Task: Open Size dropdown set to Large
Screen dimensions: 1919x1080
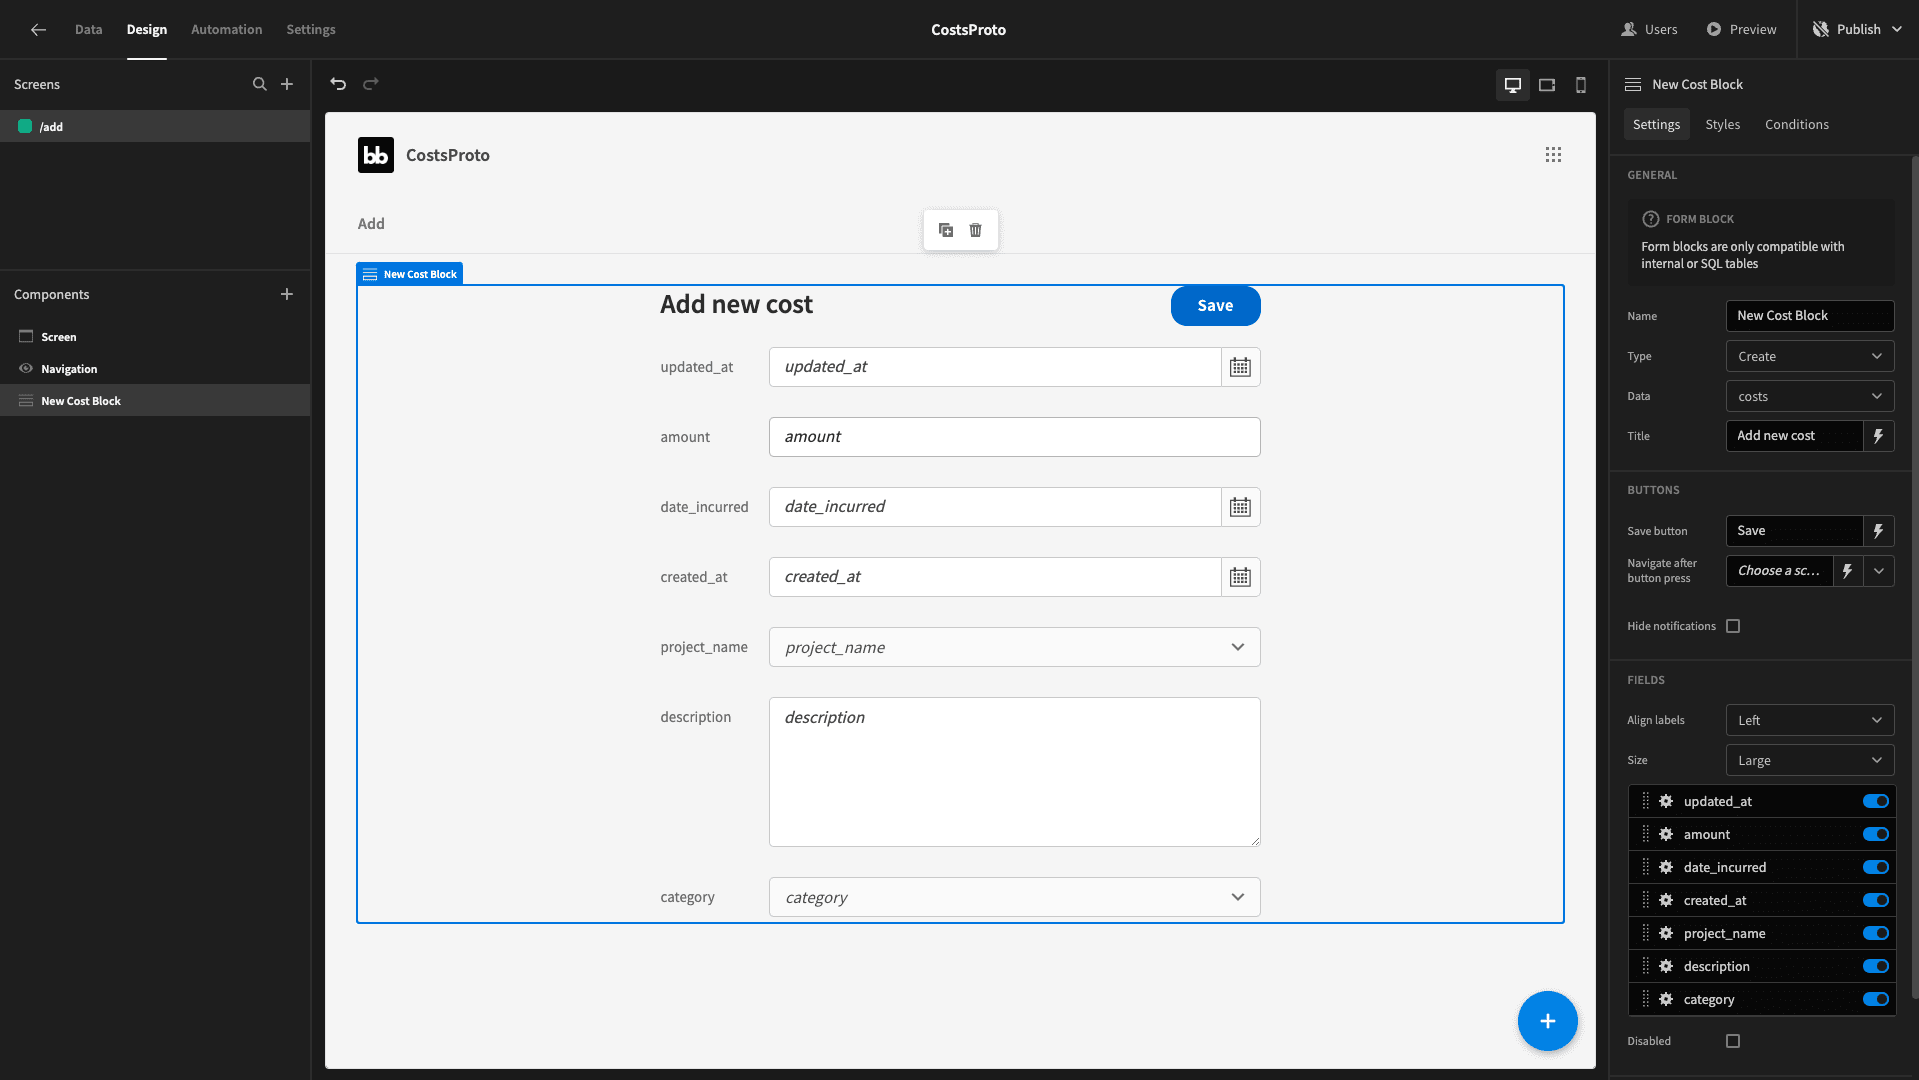Action: [x=1810, y=760]
